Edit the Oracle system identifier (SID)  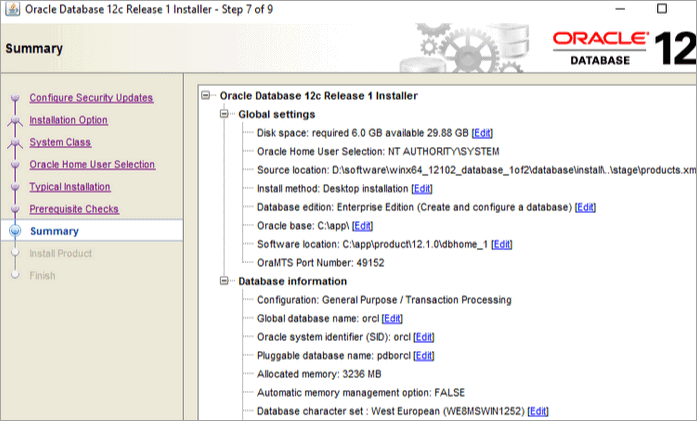coord(424,337)
